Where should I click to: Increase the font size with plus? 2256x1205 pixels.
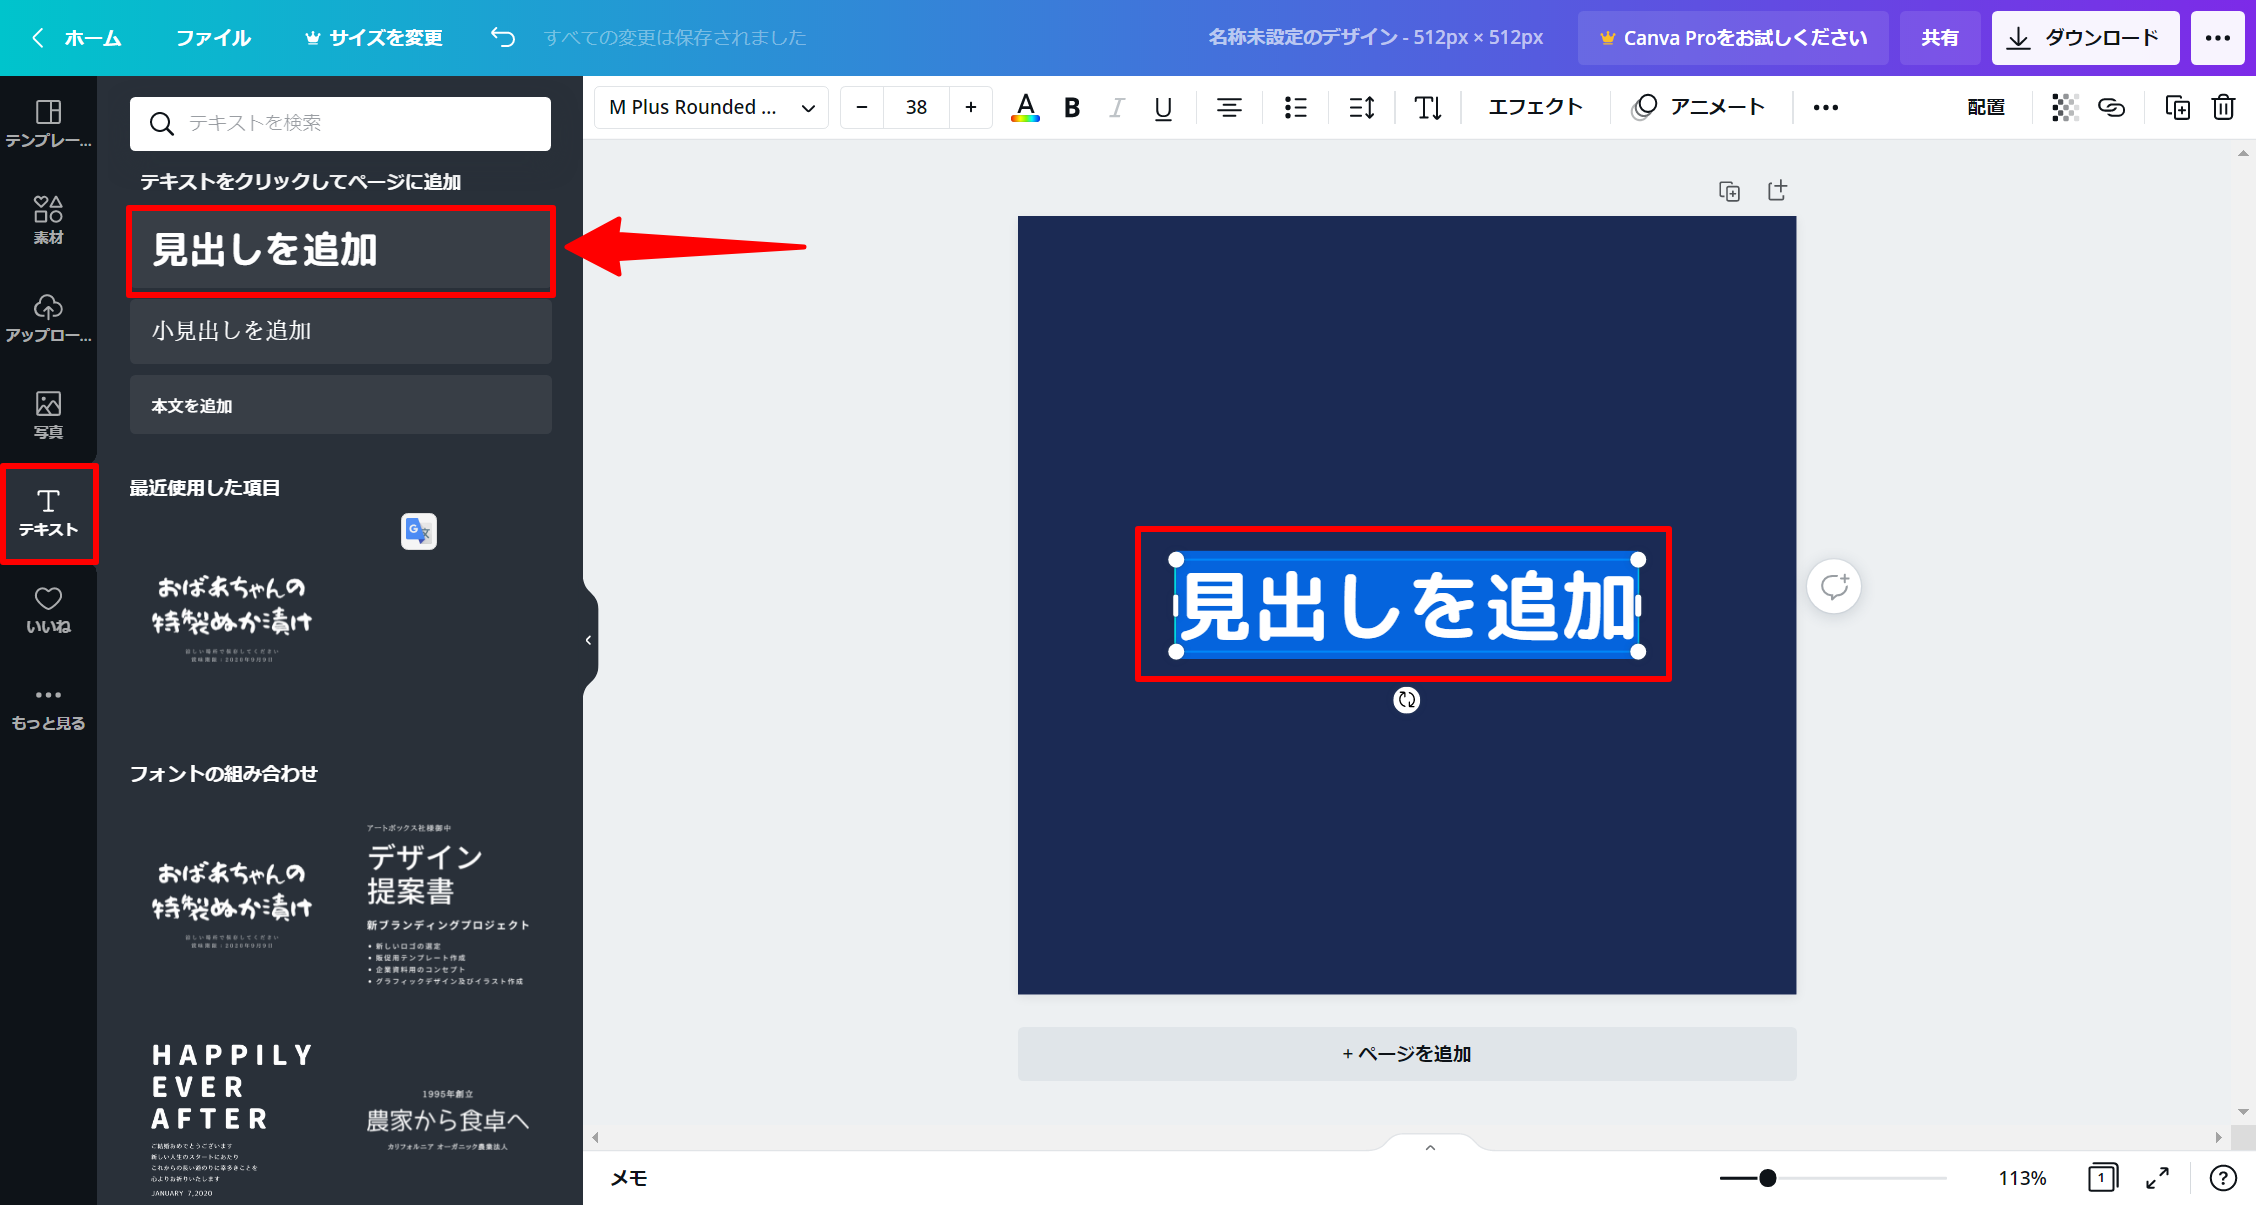tap(970, 107)
